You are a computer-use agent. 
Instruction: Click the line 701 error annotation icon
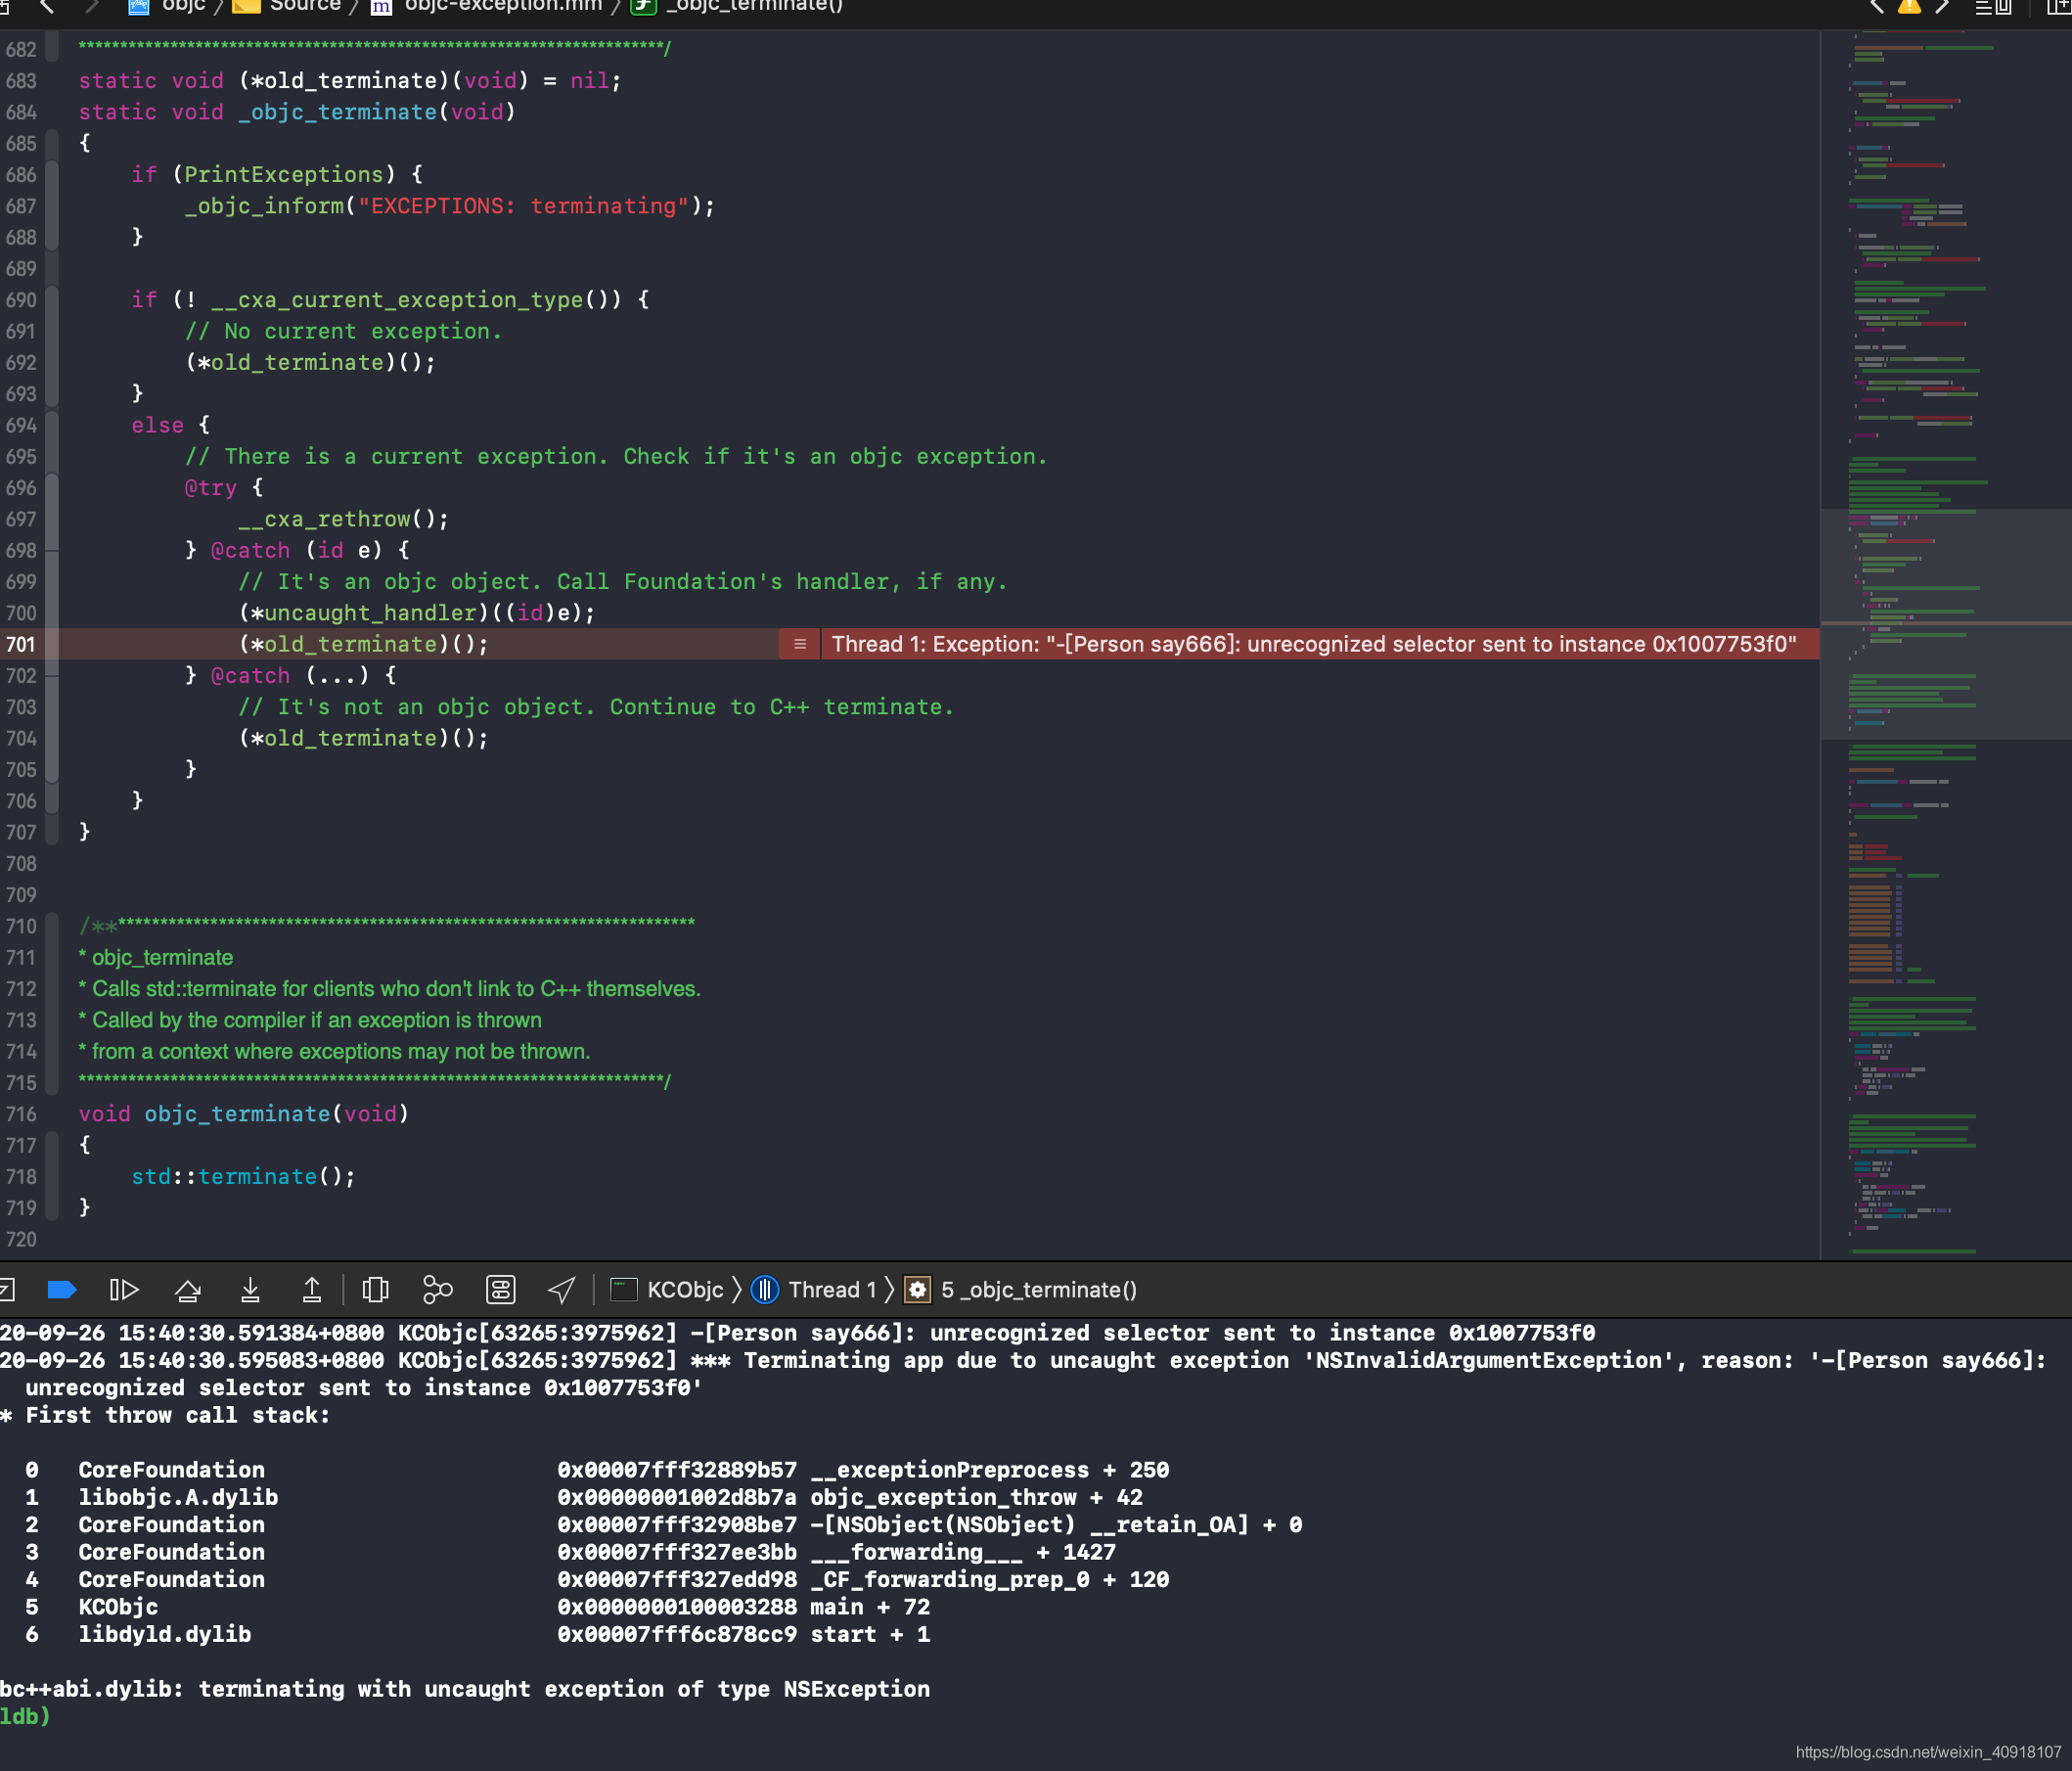800,644
